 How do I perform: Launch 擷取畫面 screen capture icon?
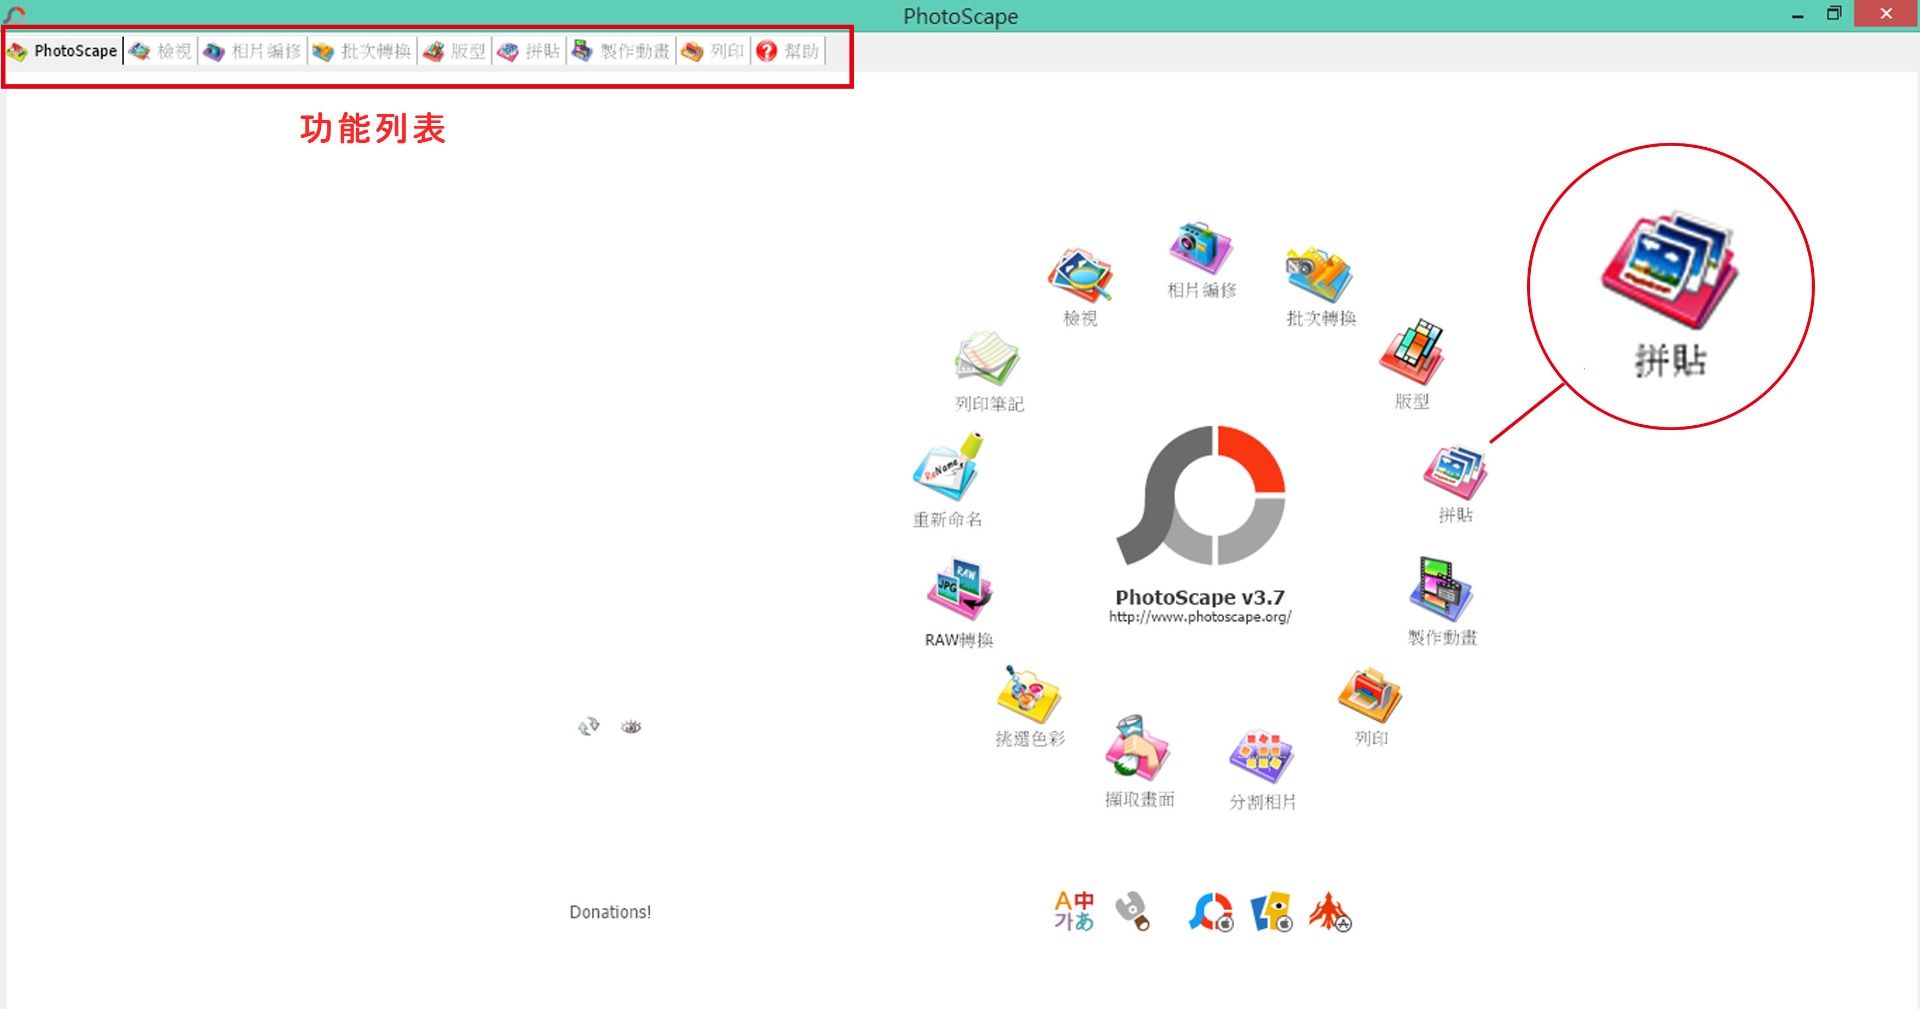[1138, 748]
